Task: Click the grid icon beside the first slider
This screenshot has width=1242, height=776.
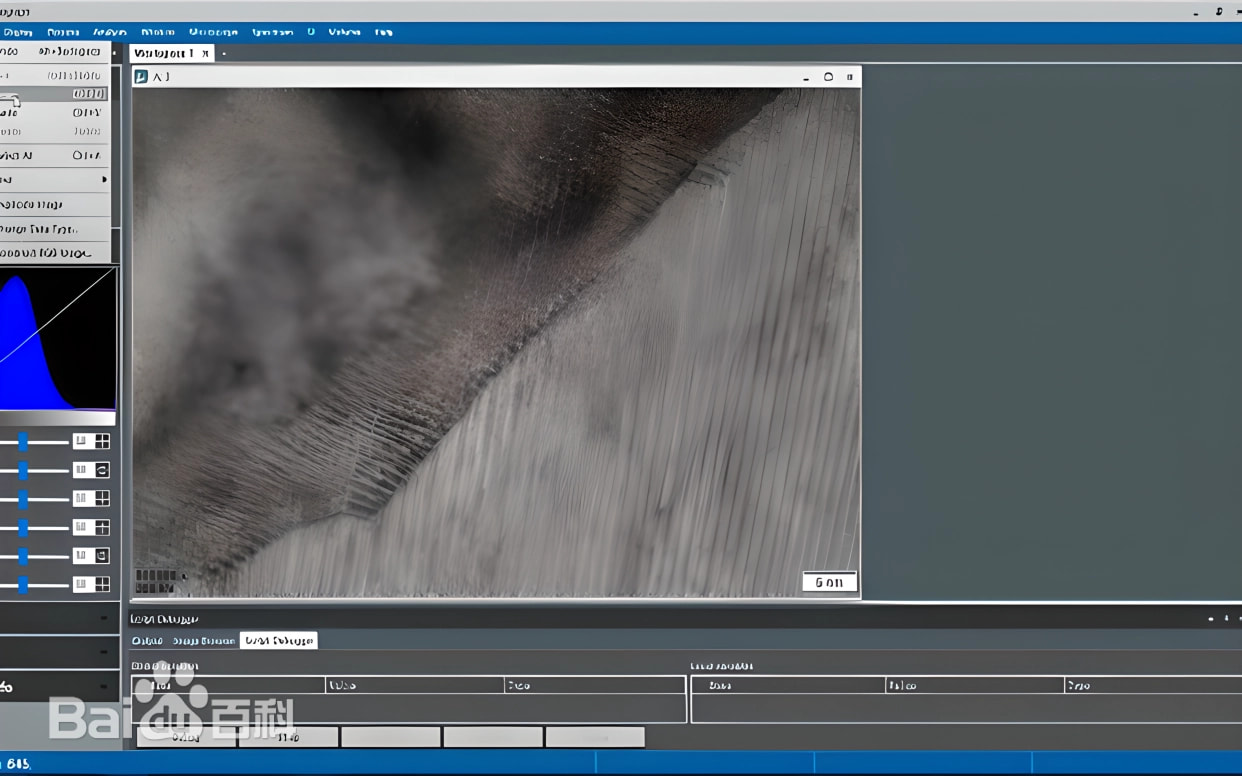Action: pos(101,441)
